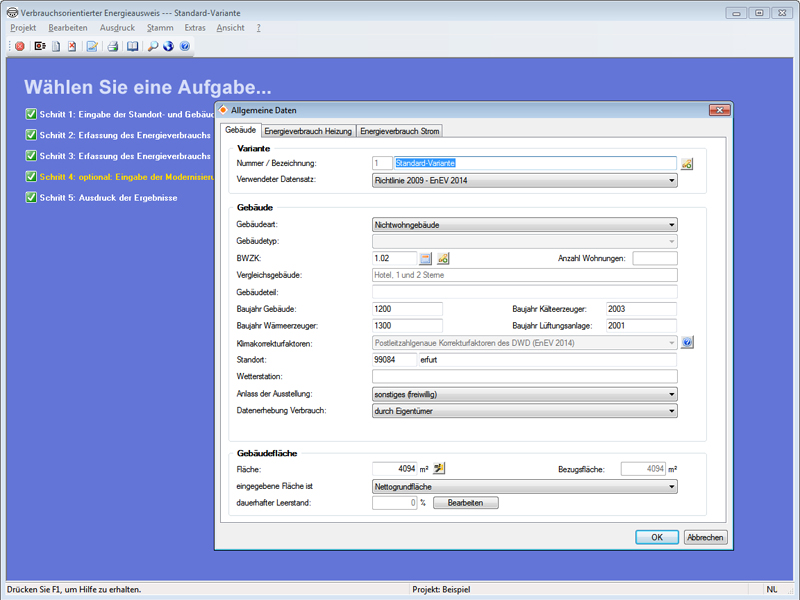
Task: Open the disabled Gebäudetyp dropdown
Action: tap(524, 241)
